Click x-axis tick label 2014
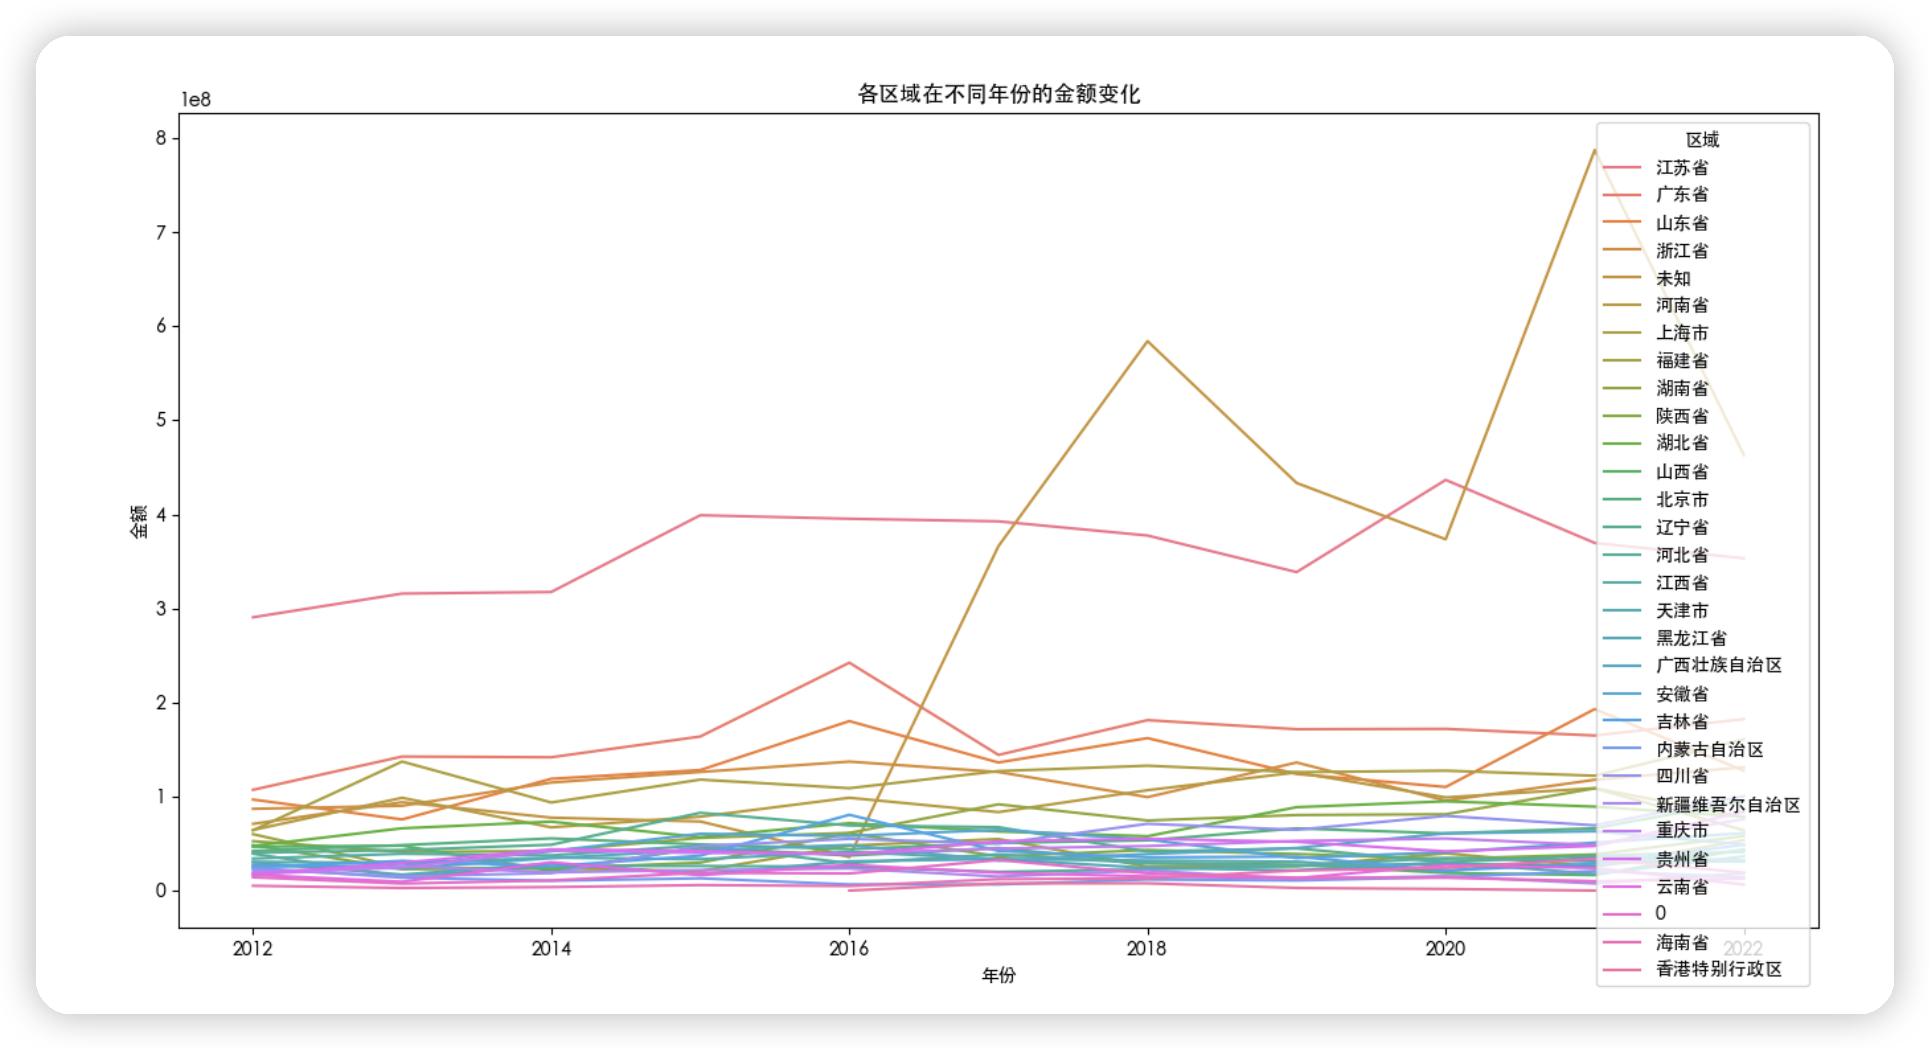Image resolution: width=1930 pixels, height=1050 pixels. click(551, 948)
